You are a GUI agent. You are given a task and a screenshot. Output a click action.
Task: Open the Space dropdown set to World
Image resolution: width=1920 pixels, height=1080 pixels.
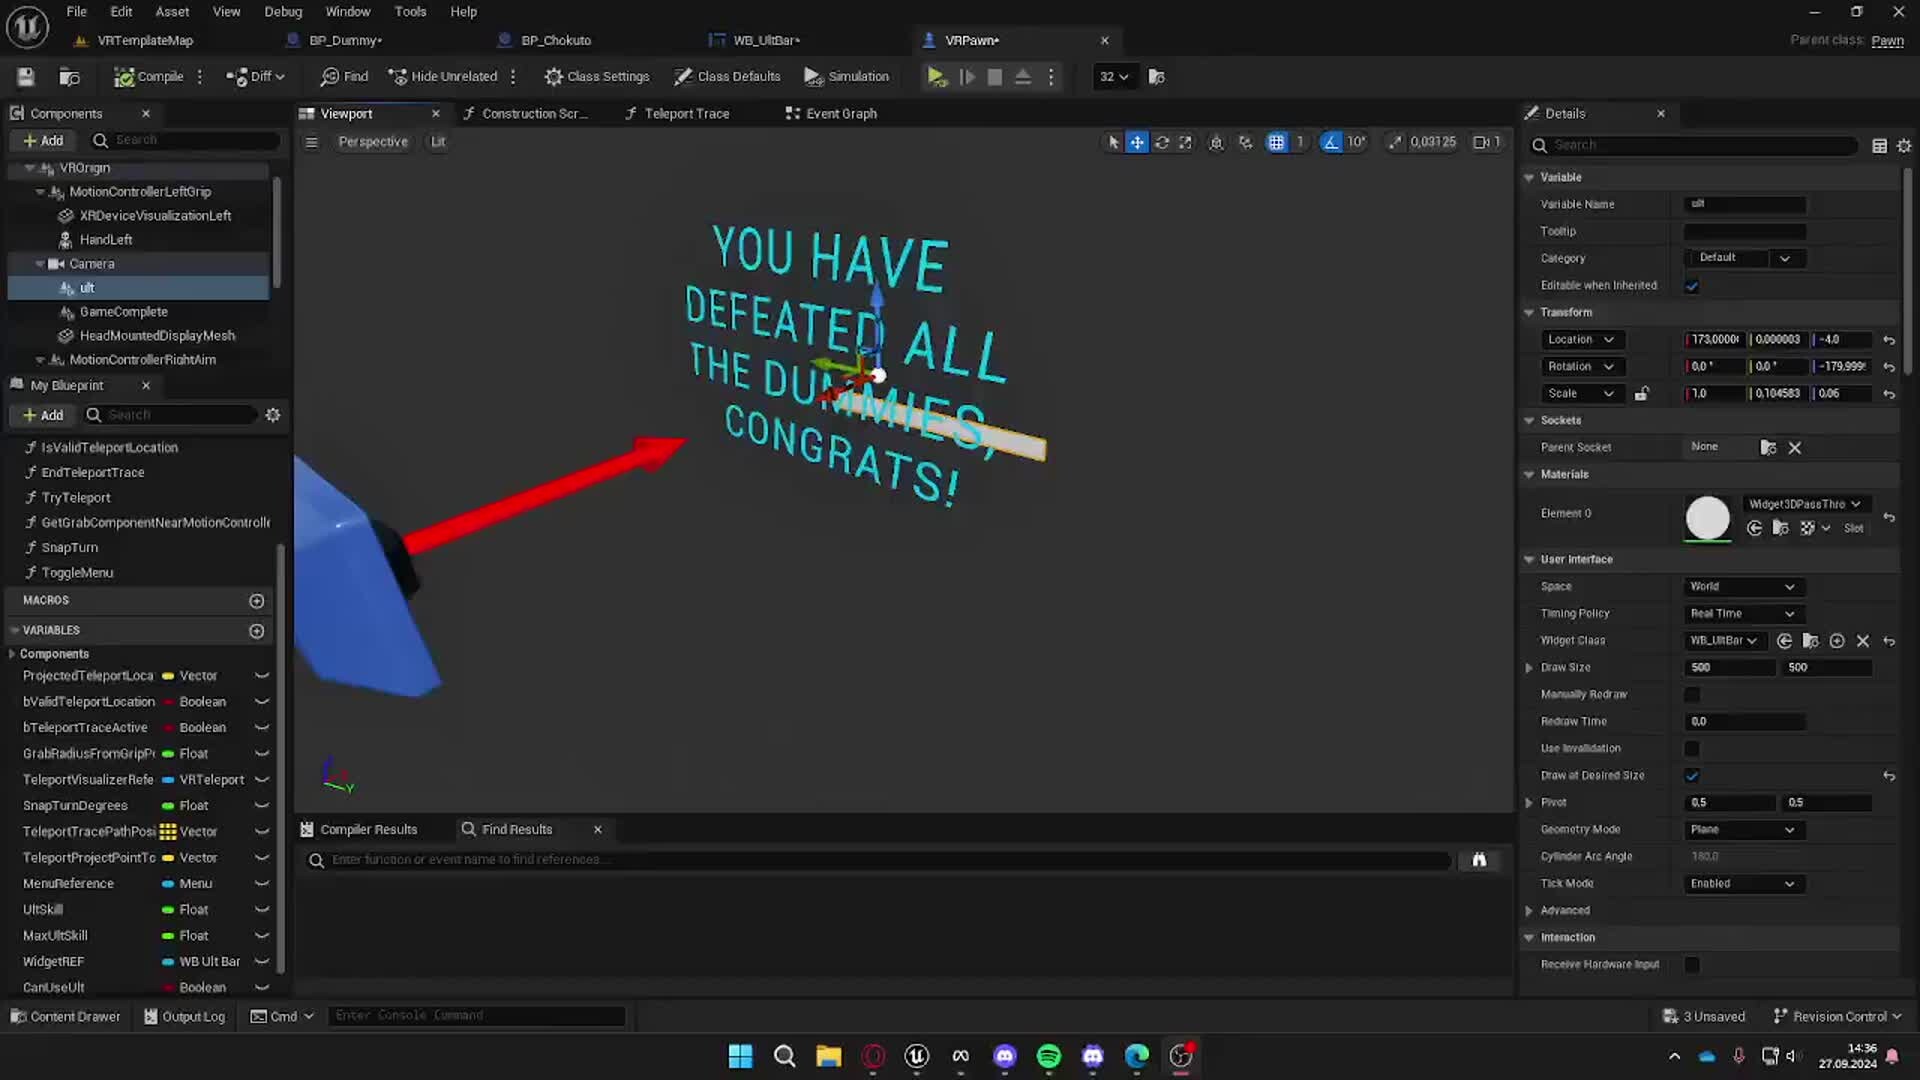pyautogui.click(x=1742, y=586)
